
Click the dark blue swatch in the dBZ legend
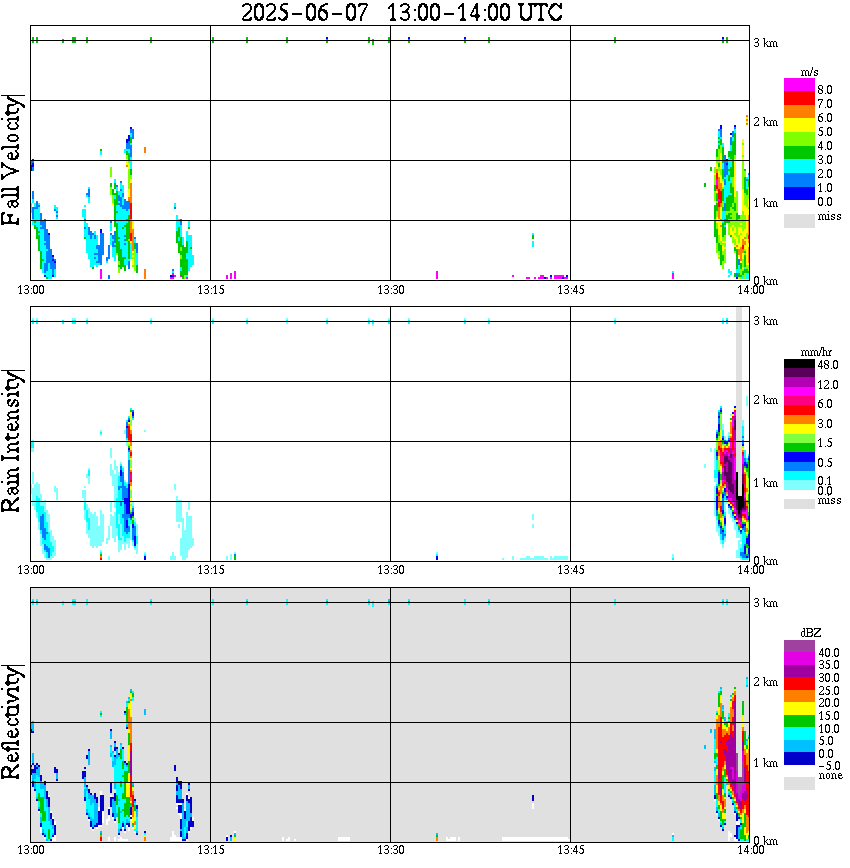[799, 759]
